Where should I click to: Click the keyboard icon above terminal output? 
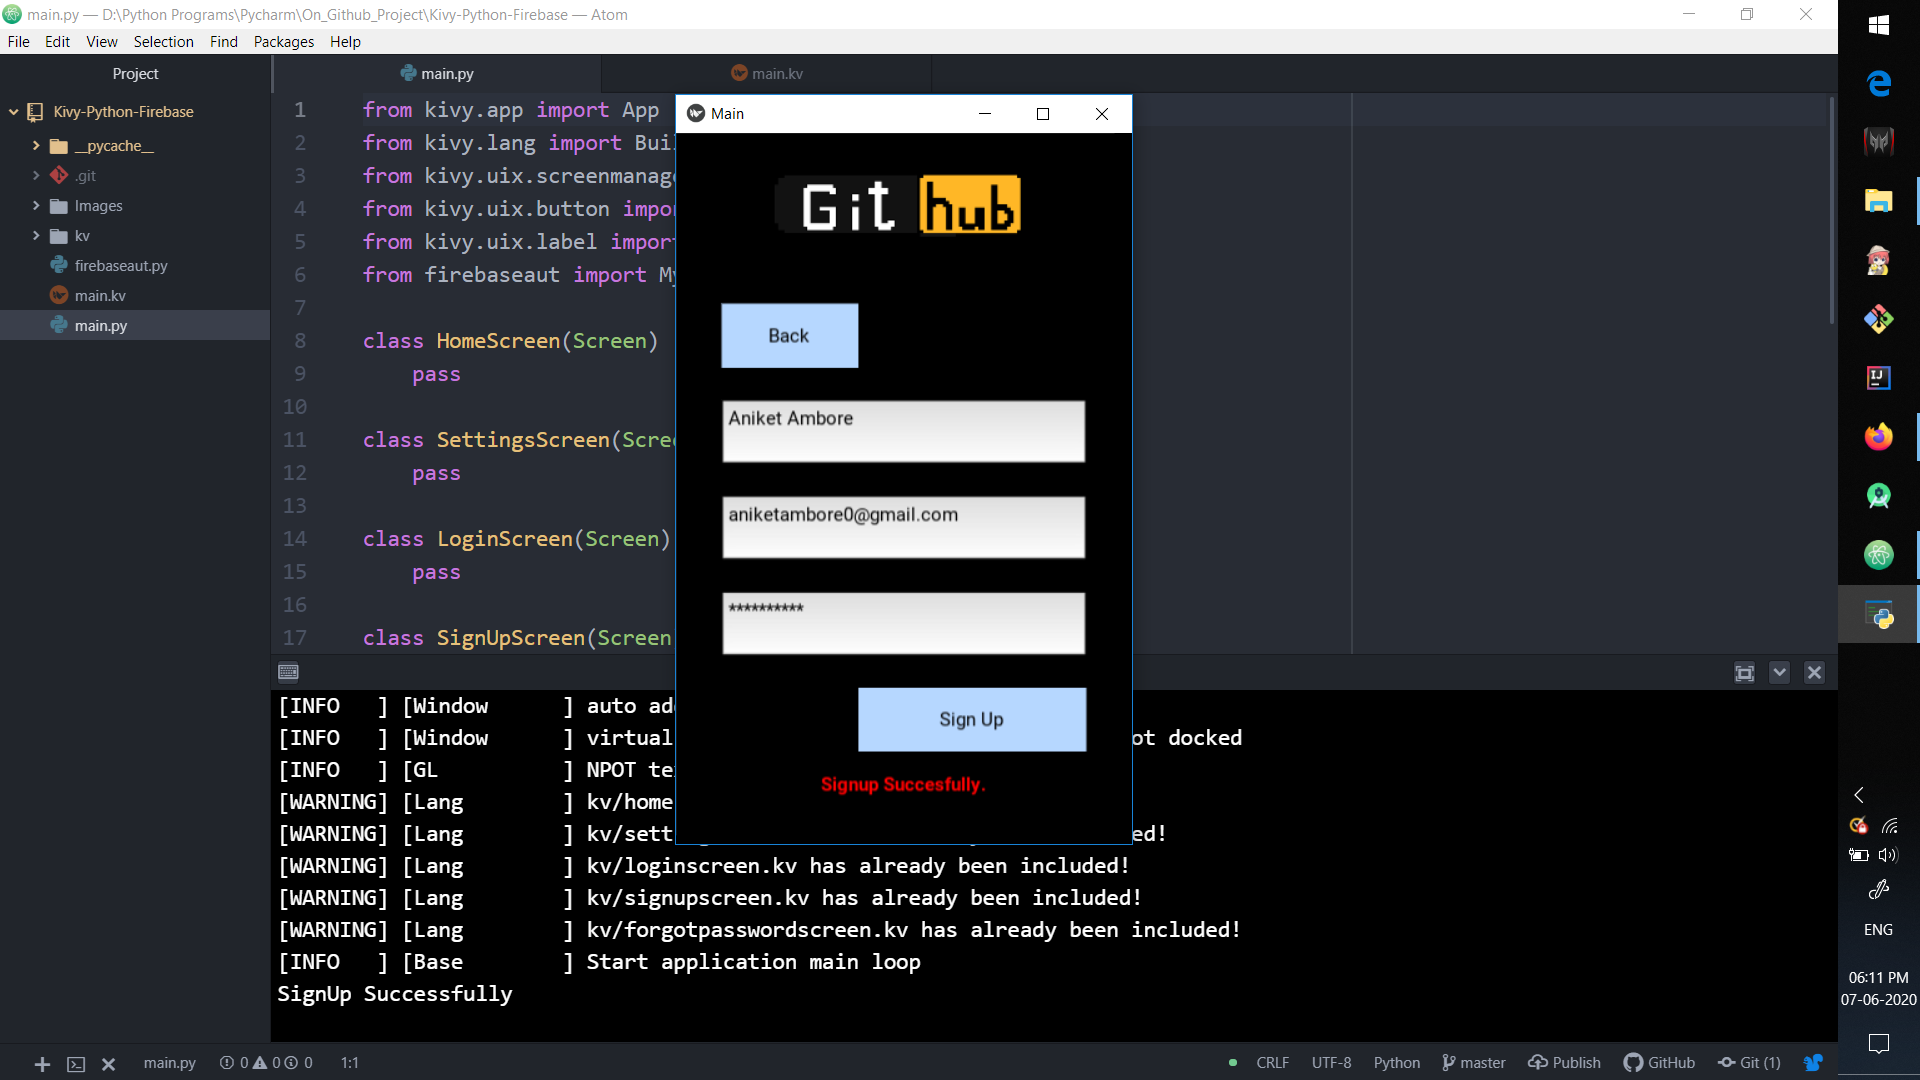(x=289, y=672)
